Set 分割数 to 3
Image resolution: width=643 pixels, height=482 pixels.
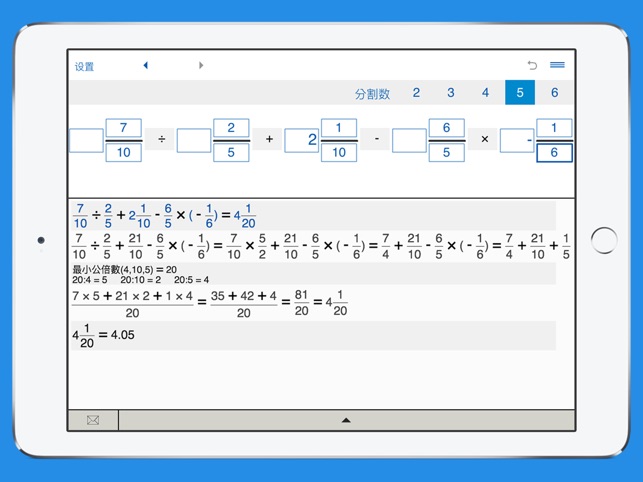coord(451,93)
